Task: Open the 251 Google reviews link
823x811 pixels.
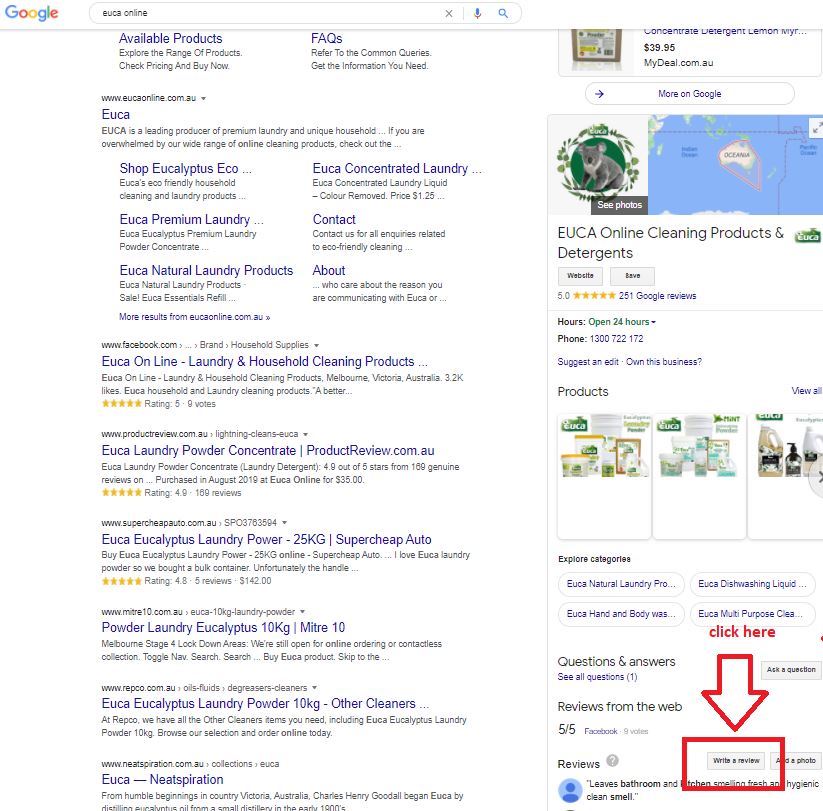Action: (657, 296)
